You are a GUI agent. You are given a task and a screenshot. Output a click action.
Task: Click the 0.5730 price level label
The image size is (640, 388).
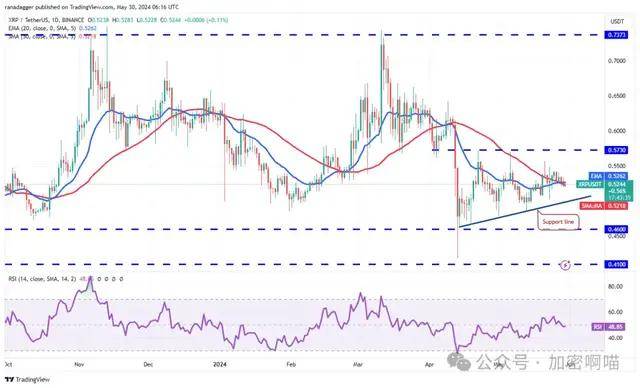click(617, 150)
